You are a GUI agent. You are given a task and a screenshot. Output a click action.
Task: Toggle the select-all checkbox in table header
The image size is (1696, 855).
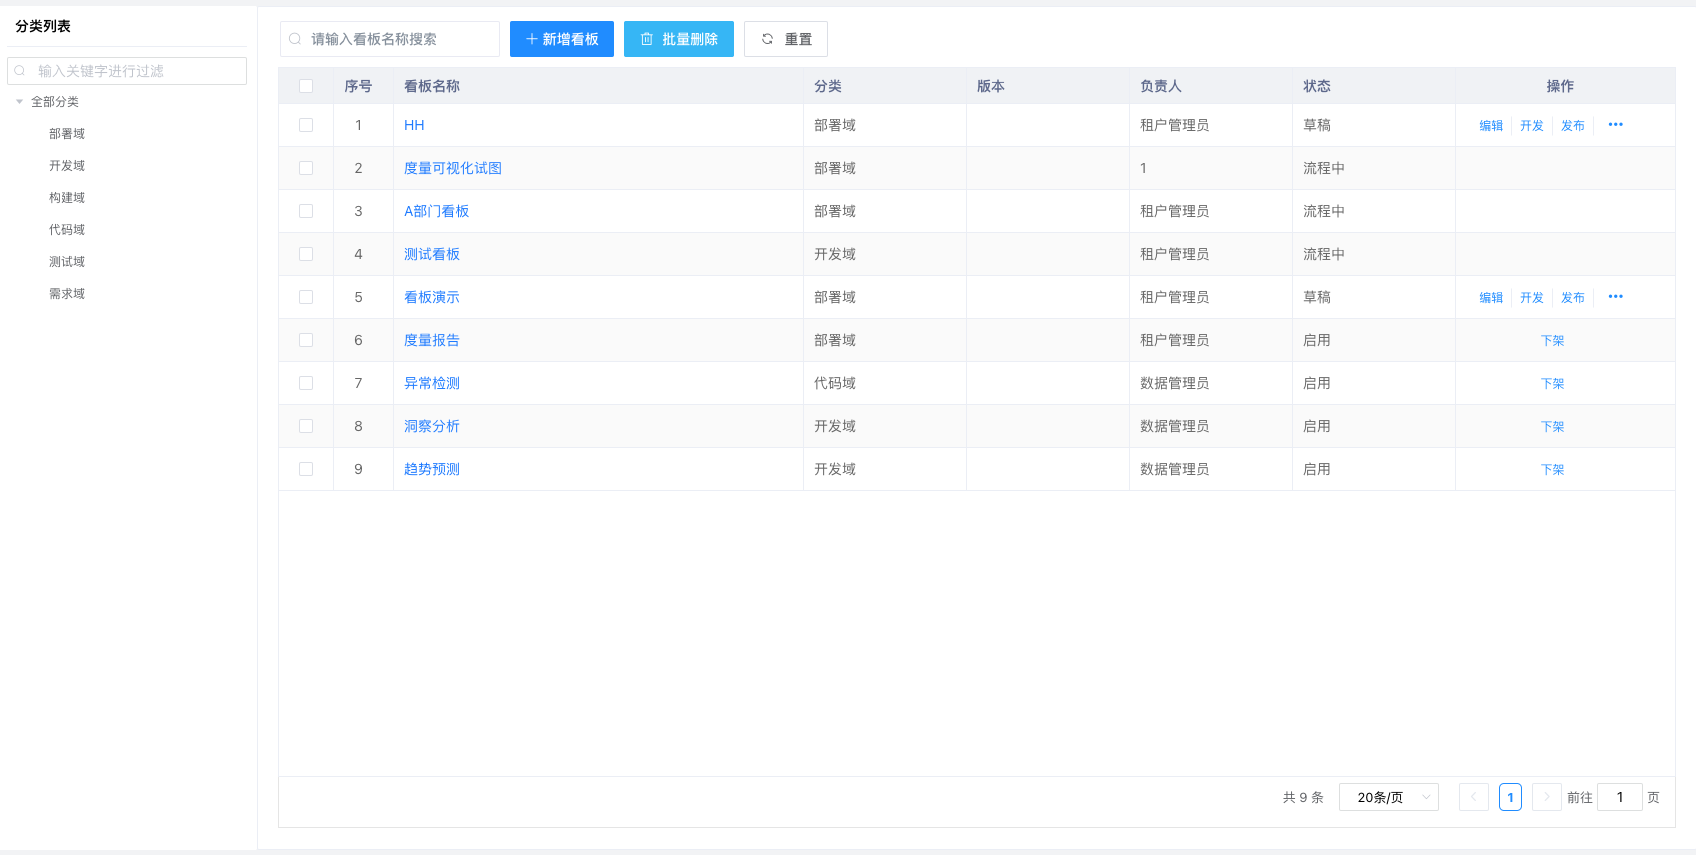pyautogui.click(x=306, y=86)
